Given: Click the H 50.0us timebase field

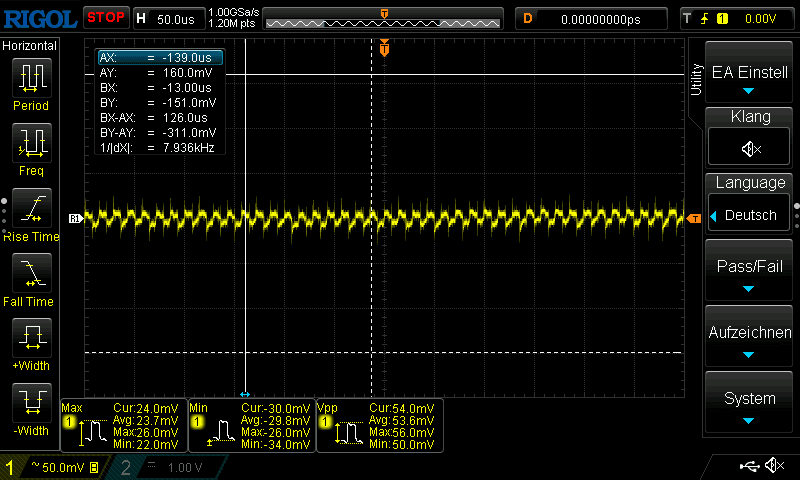Looking at the screenshot, I should [x=168, y=19].
